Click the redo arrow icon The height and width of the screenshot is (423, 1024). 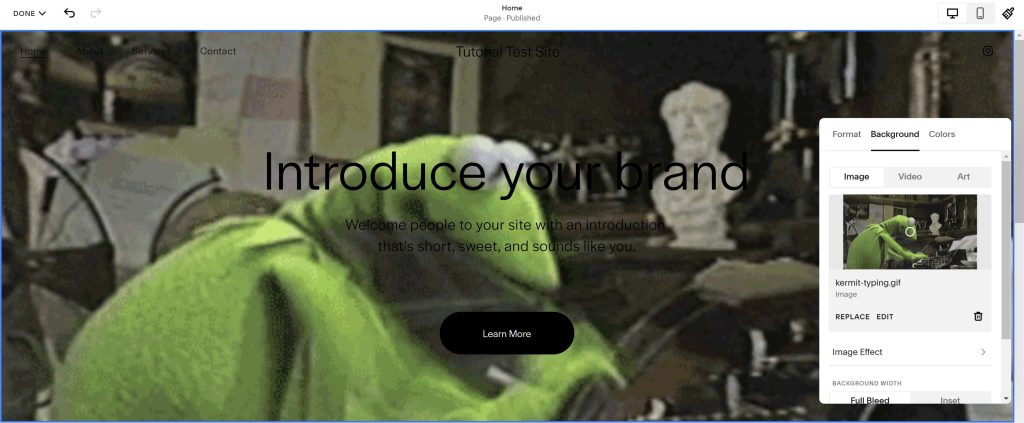96,13
